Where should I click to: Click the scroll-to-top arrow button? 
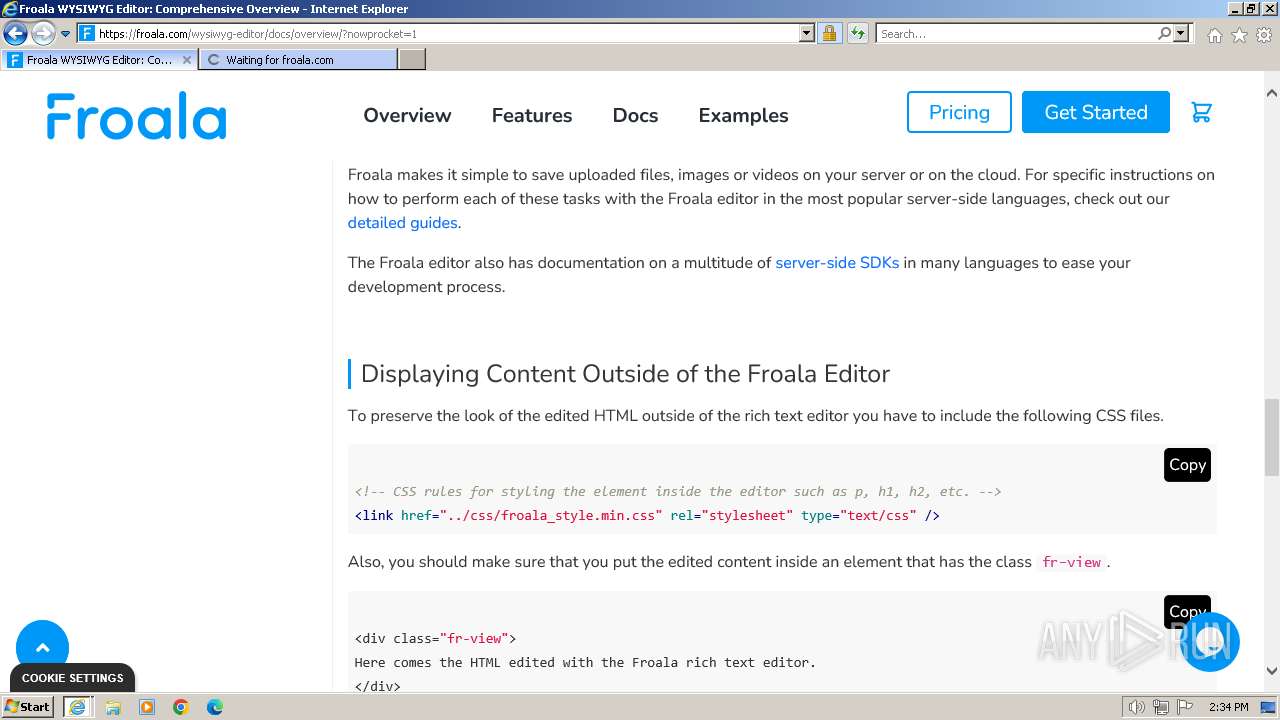(x=42, y=648)
